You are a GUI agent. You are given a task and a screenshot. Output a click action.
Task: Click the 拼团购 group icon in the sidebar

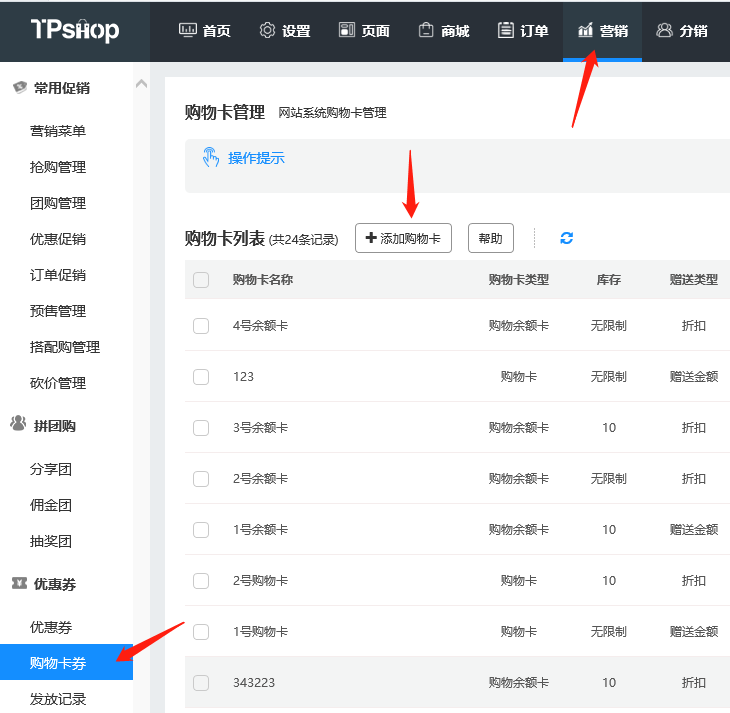tap(19, 424)
